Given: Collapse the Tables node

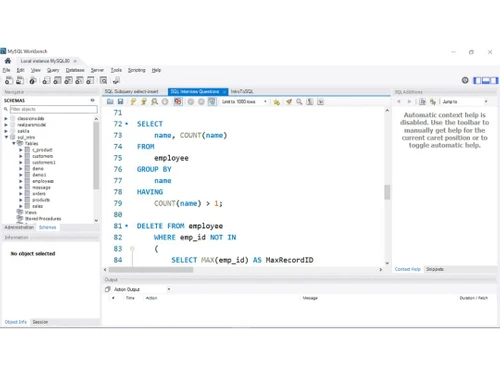Looking at the screenshot, I should tap(14, 143).
